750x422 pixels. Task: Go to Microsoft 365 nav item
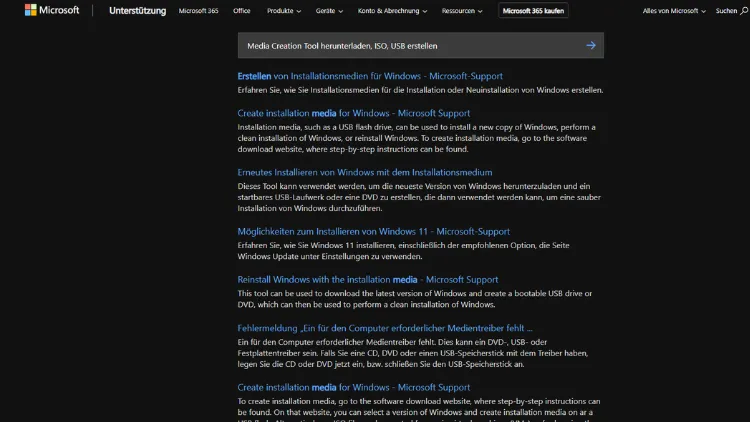[x=199, y=11]
